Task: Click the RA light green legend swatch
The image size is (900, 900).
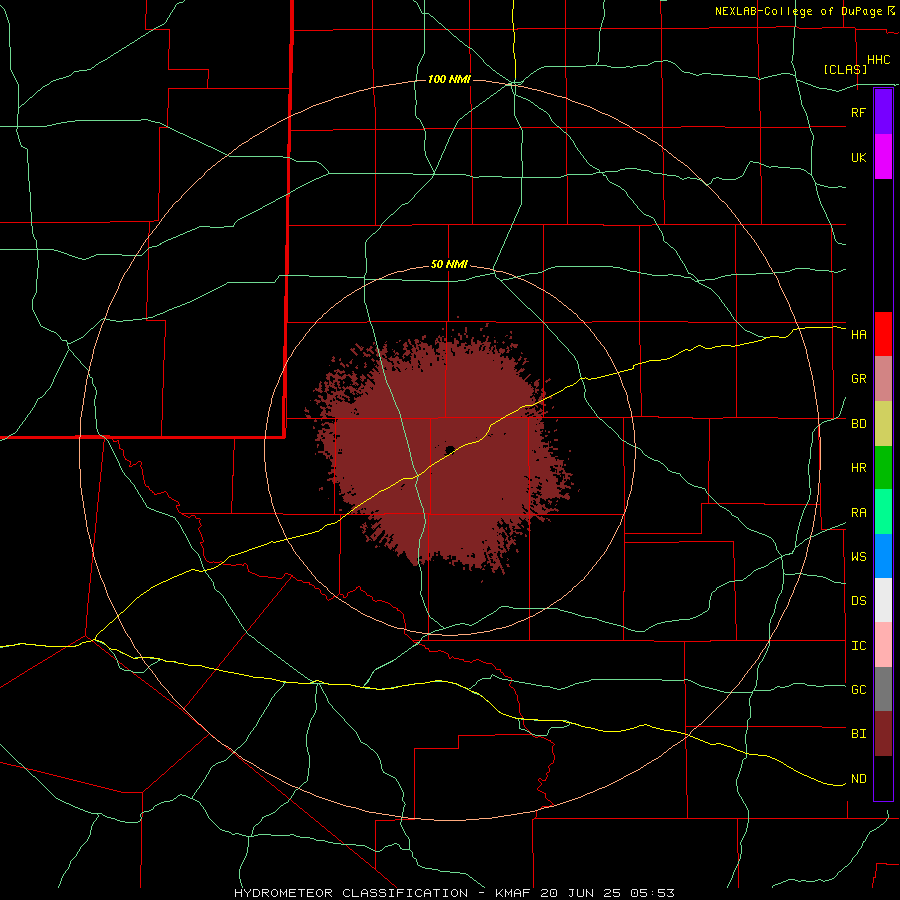Action: (883, 512)
